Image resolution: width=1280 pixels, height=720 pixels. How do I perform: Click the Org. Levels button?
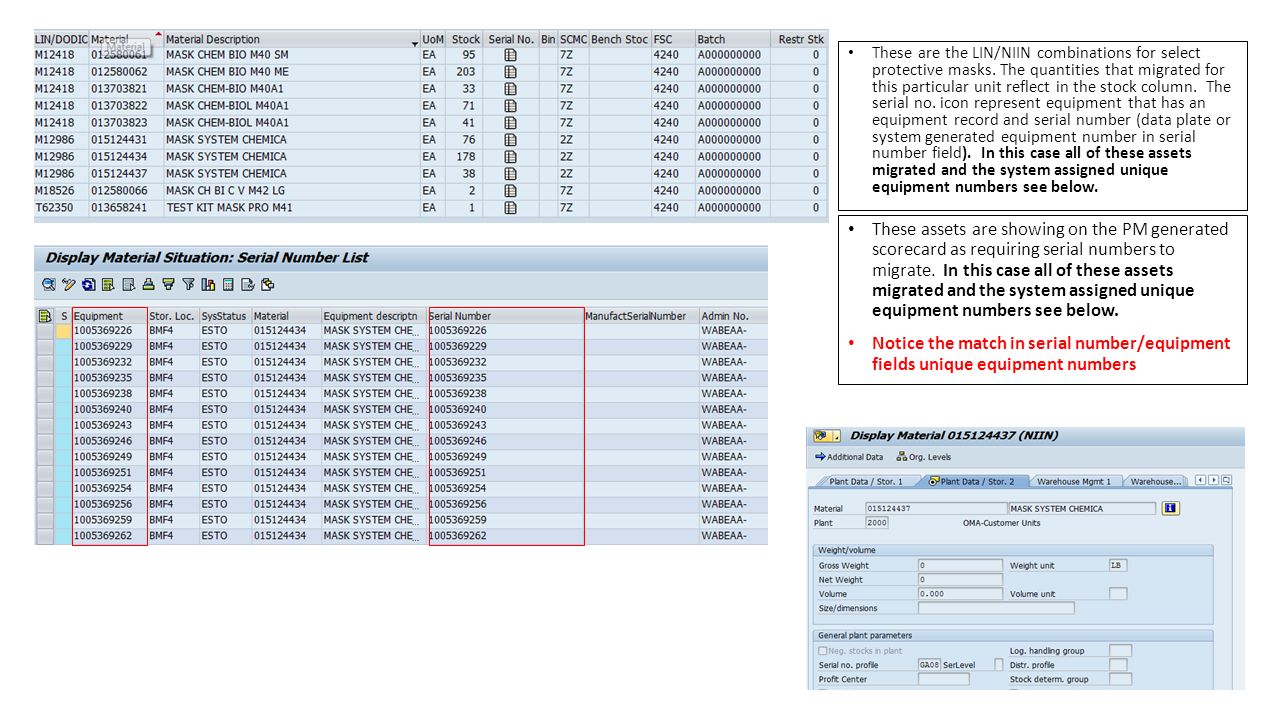click(x=924, y=457)
